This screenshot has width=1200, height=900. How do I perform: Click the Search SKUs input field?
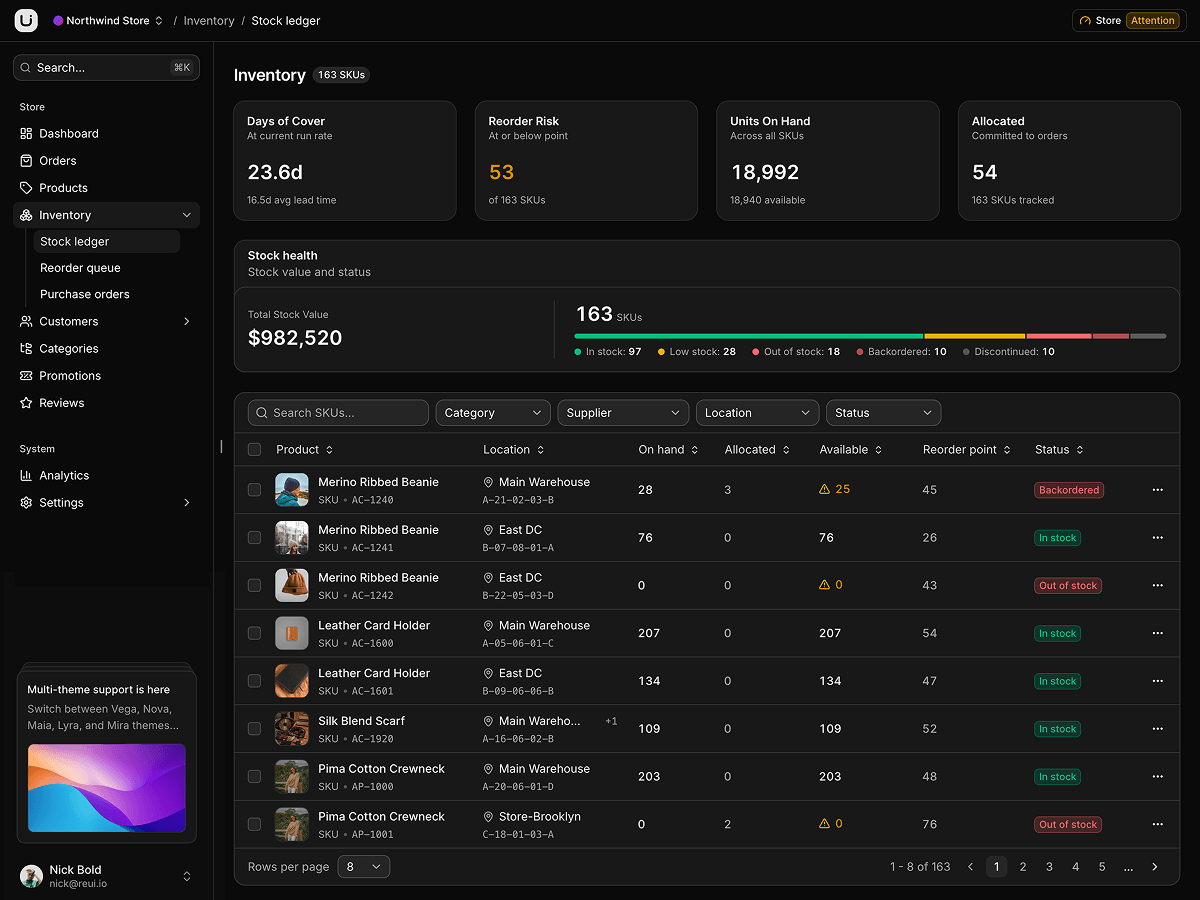[x=338, y=413]
